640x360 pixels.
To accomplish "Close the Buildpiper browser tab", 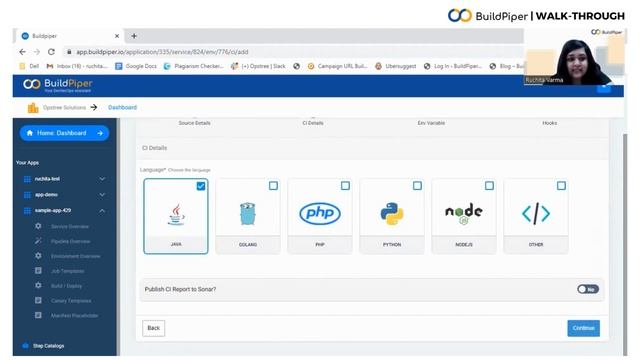I will 117,36.
